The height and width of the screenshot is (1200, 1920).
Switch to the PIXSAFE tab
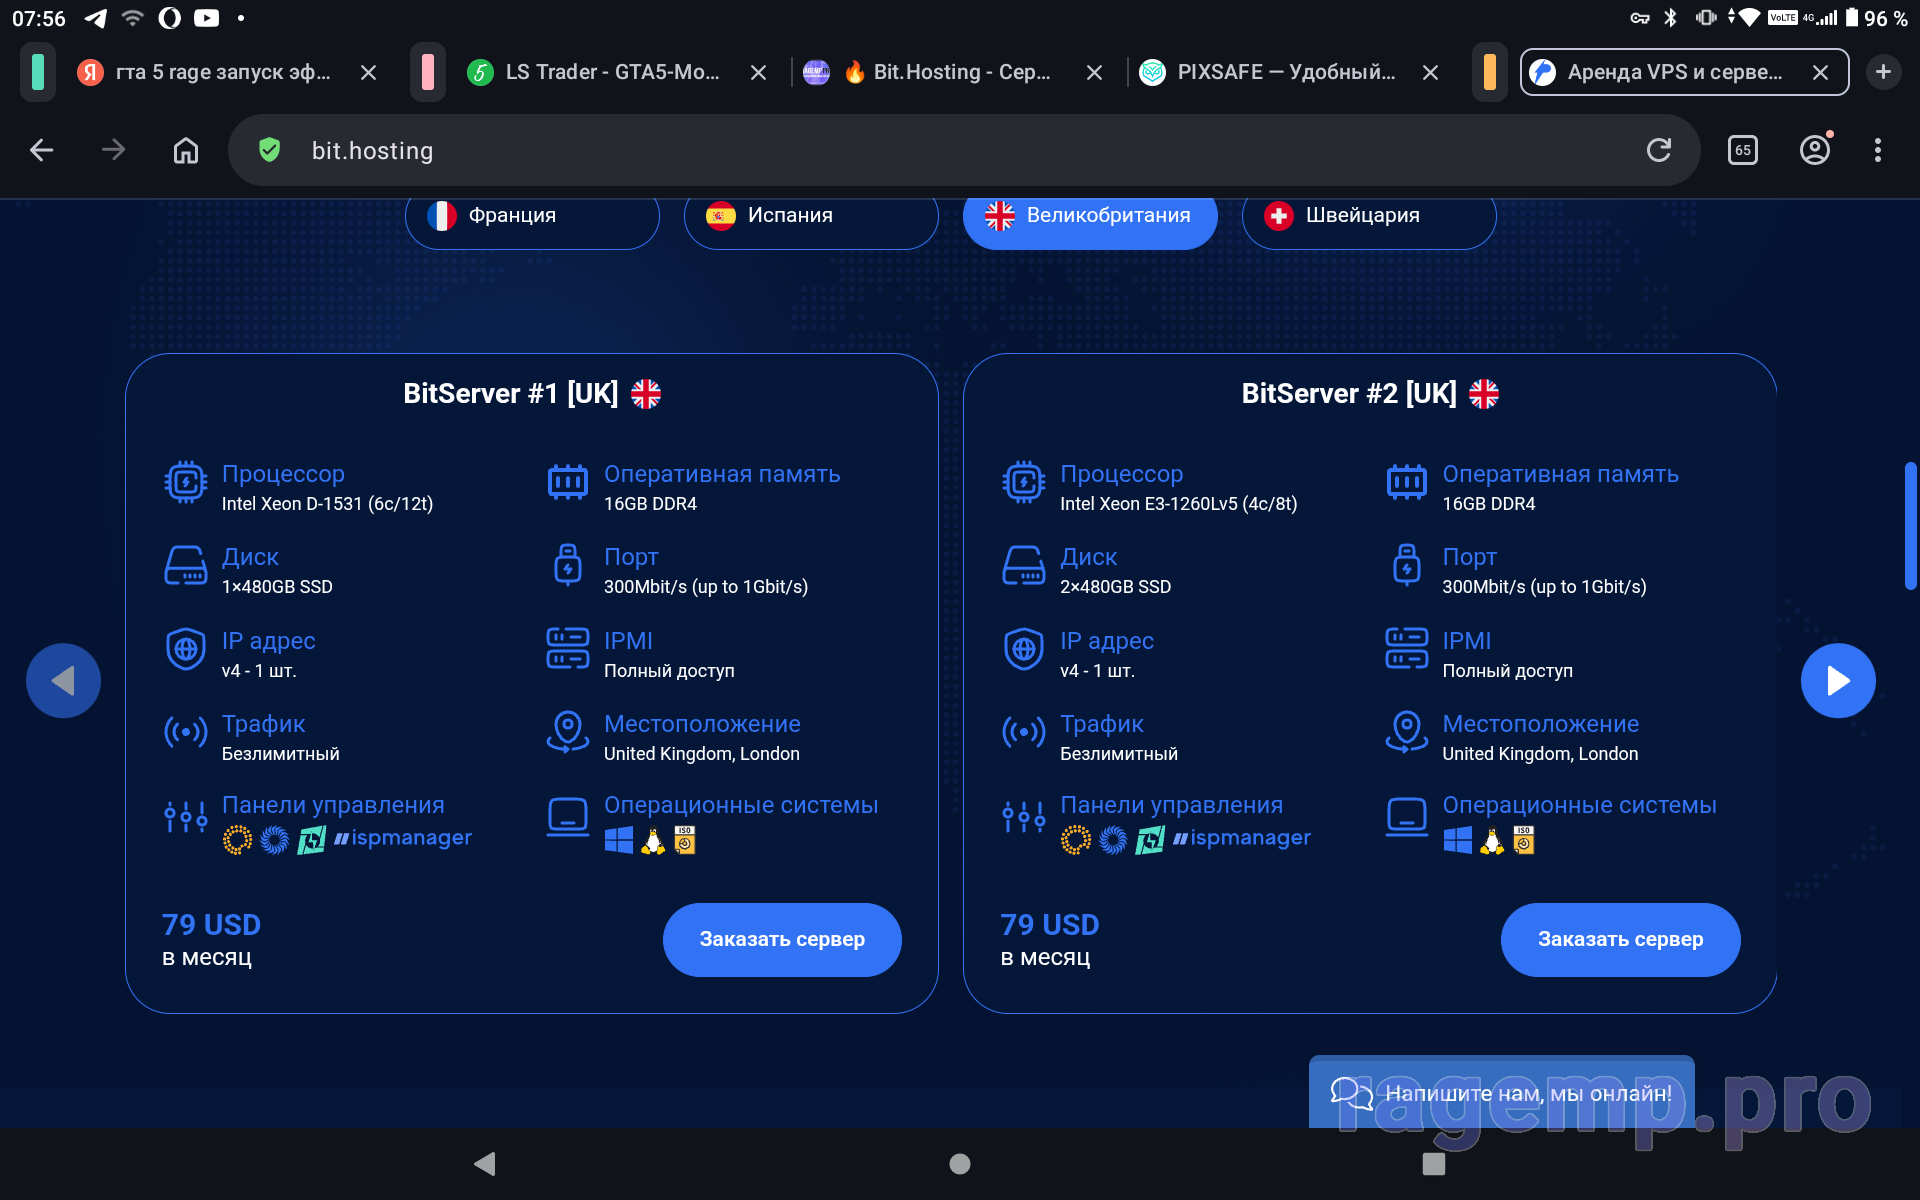tap(1285, 72)
